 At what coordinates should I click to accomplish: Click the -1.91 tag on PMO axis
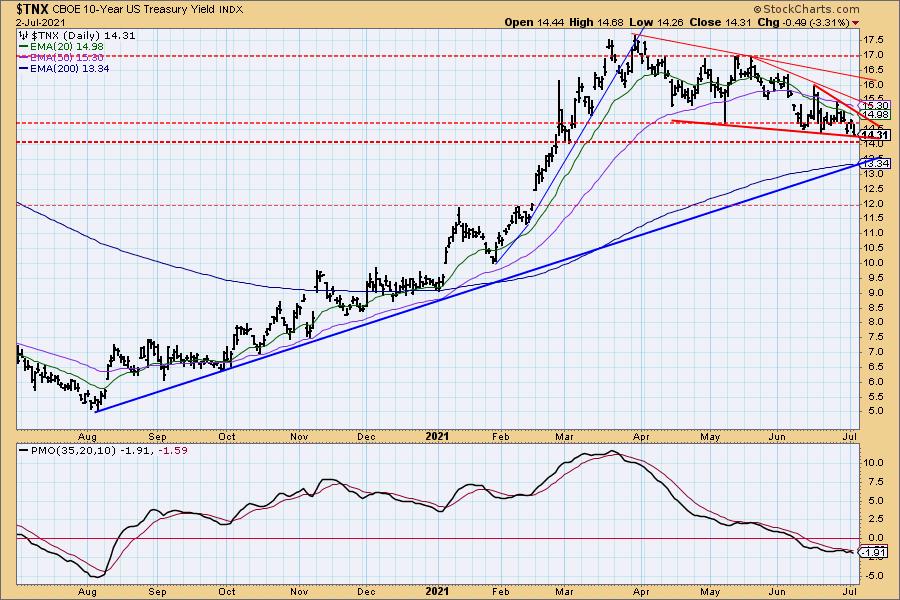point(874,552)
